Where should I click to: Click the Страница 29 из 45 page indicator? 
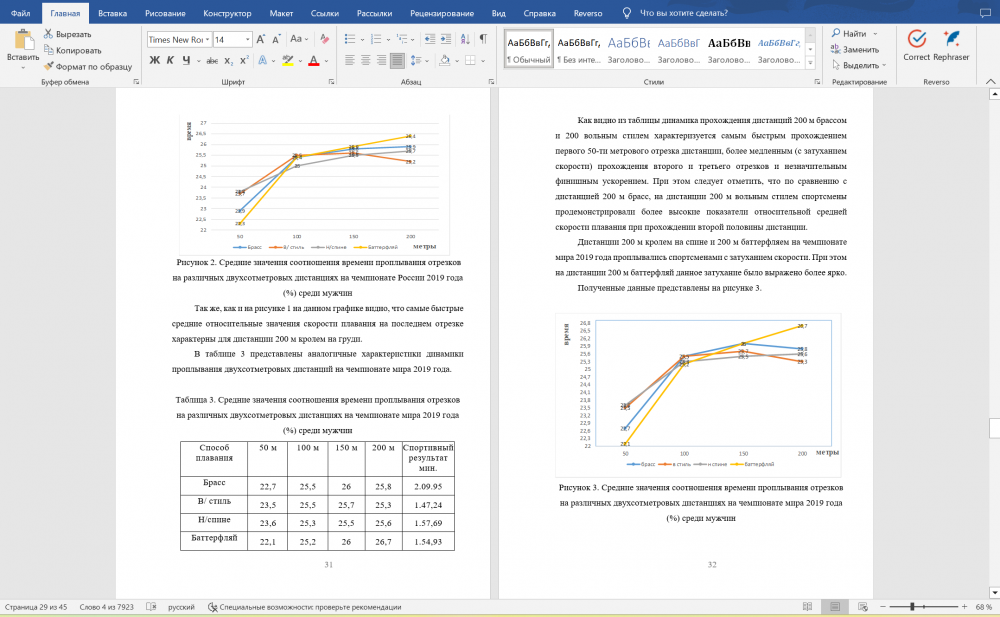pyautogui.click(x=36, y=607)
